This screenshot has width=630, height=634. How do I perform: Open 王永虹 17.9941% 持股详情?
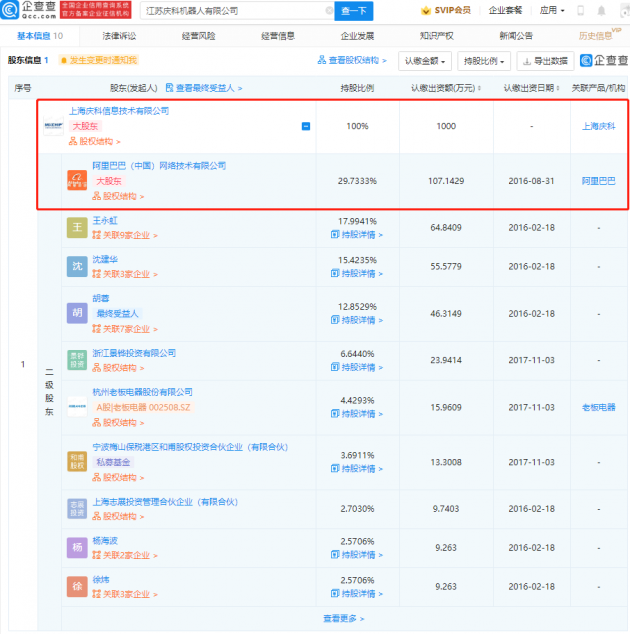357,235
